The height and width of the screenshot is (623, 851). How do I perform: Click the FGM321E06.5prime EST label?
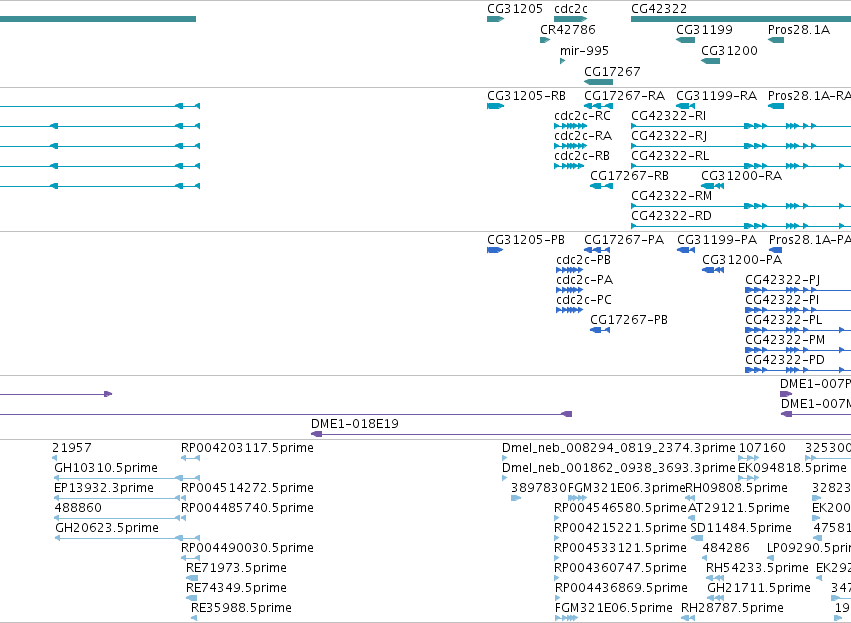pos(614,608)
